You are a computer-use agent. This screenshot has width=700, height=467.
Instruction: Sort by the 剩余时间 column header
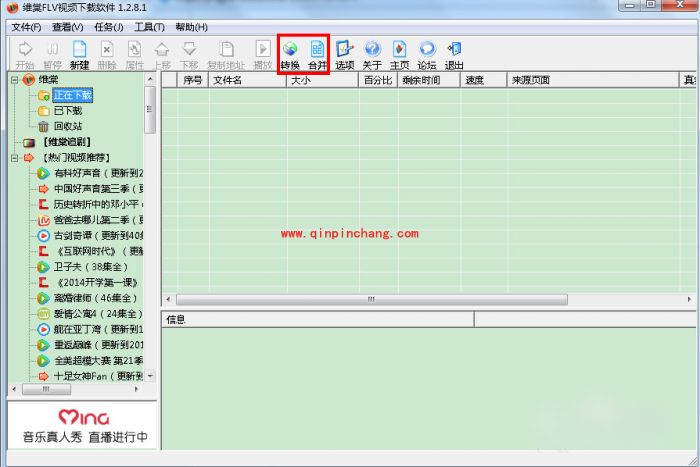click(429, 80)
